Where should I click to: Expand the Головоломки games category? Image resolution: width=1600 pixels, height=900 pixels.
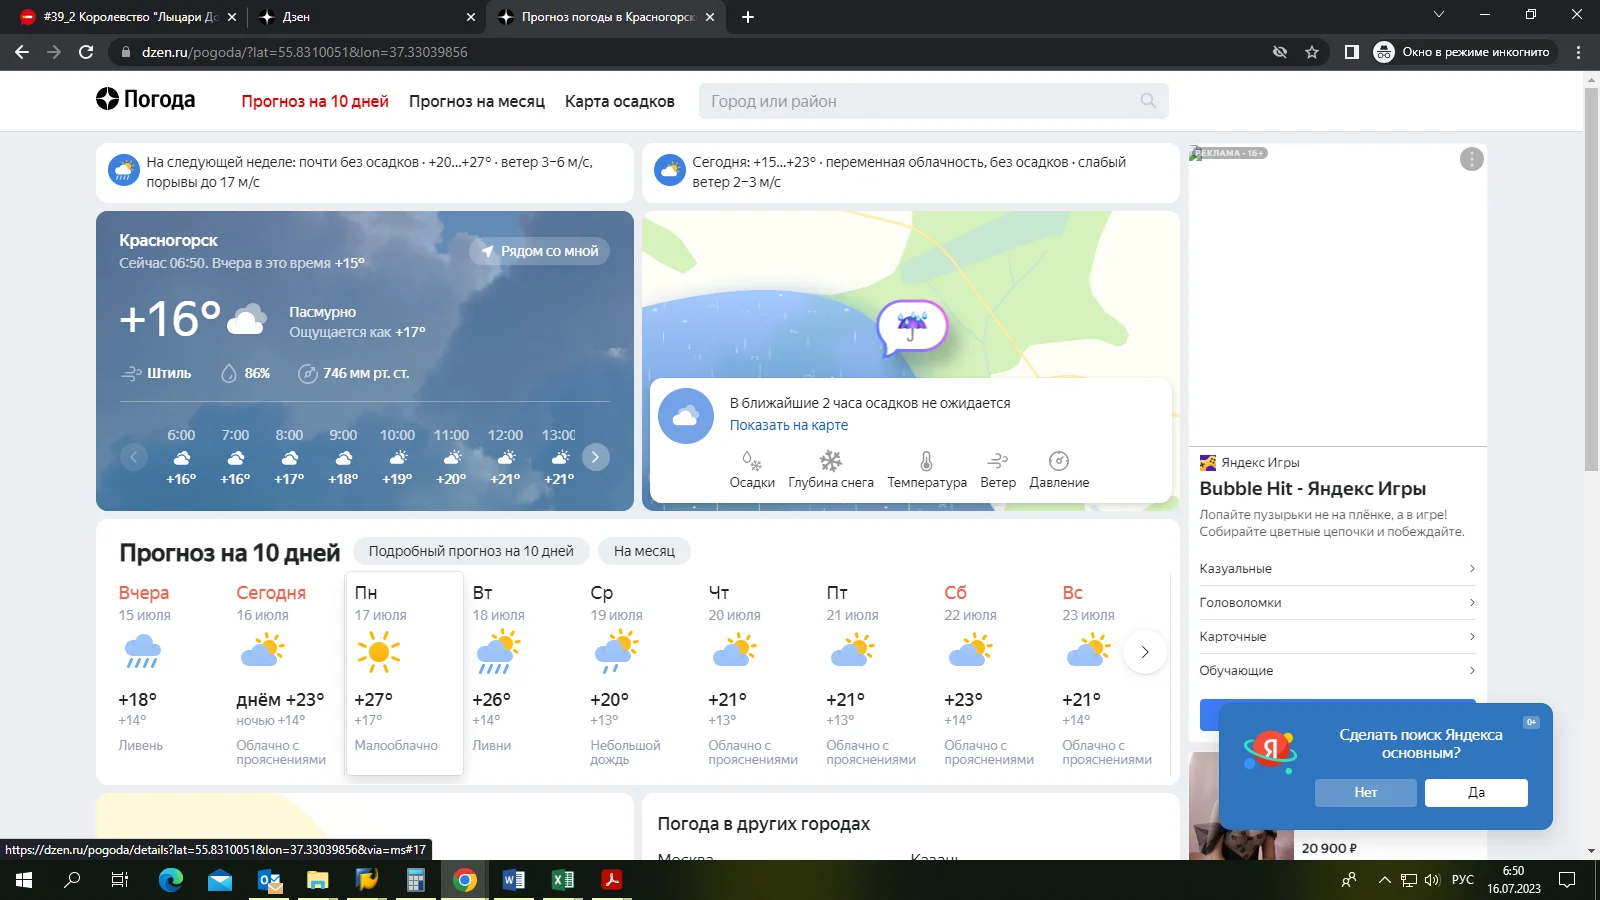[1337, 603]
